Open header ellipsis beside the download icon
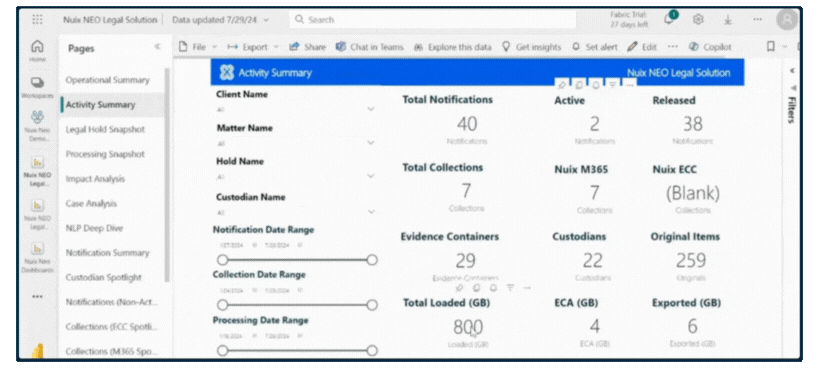 tap(757, 19)
